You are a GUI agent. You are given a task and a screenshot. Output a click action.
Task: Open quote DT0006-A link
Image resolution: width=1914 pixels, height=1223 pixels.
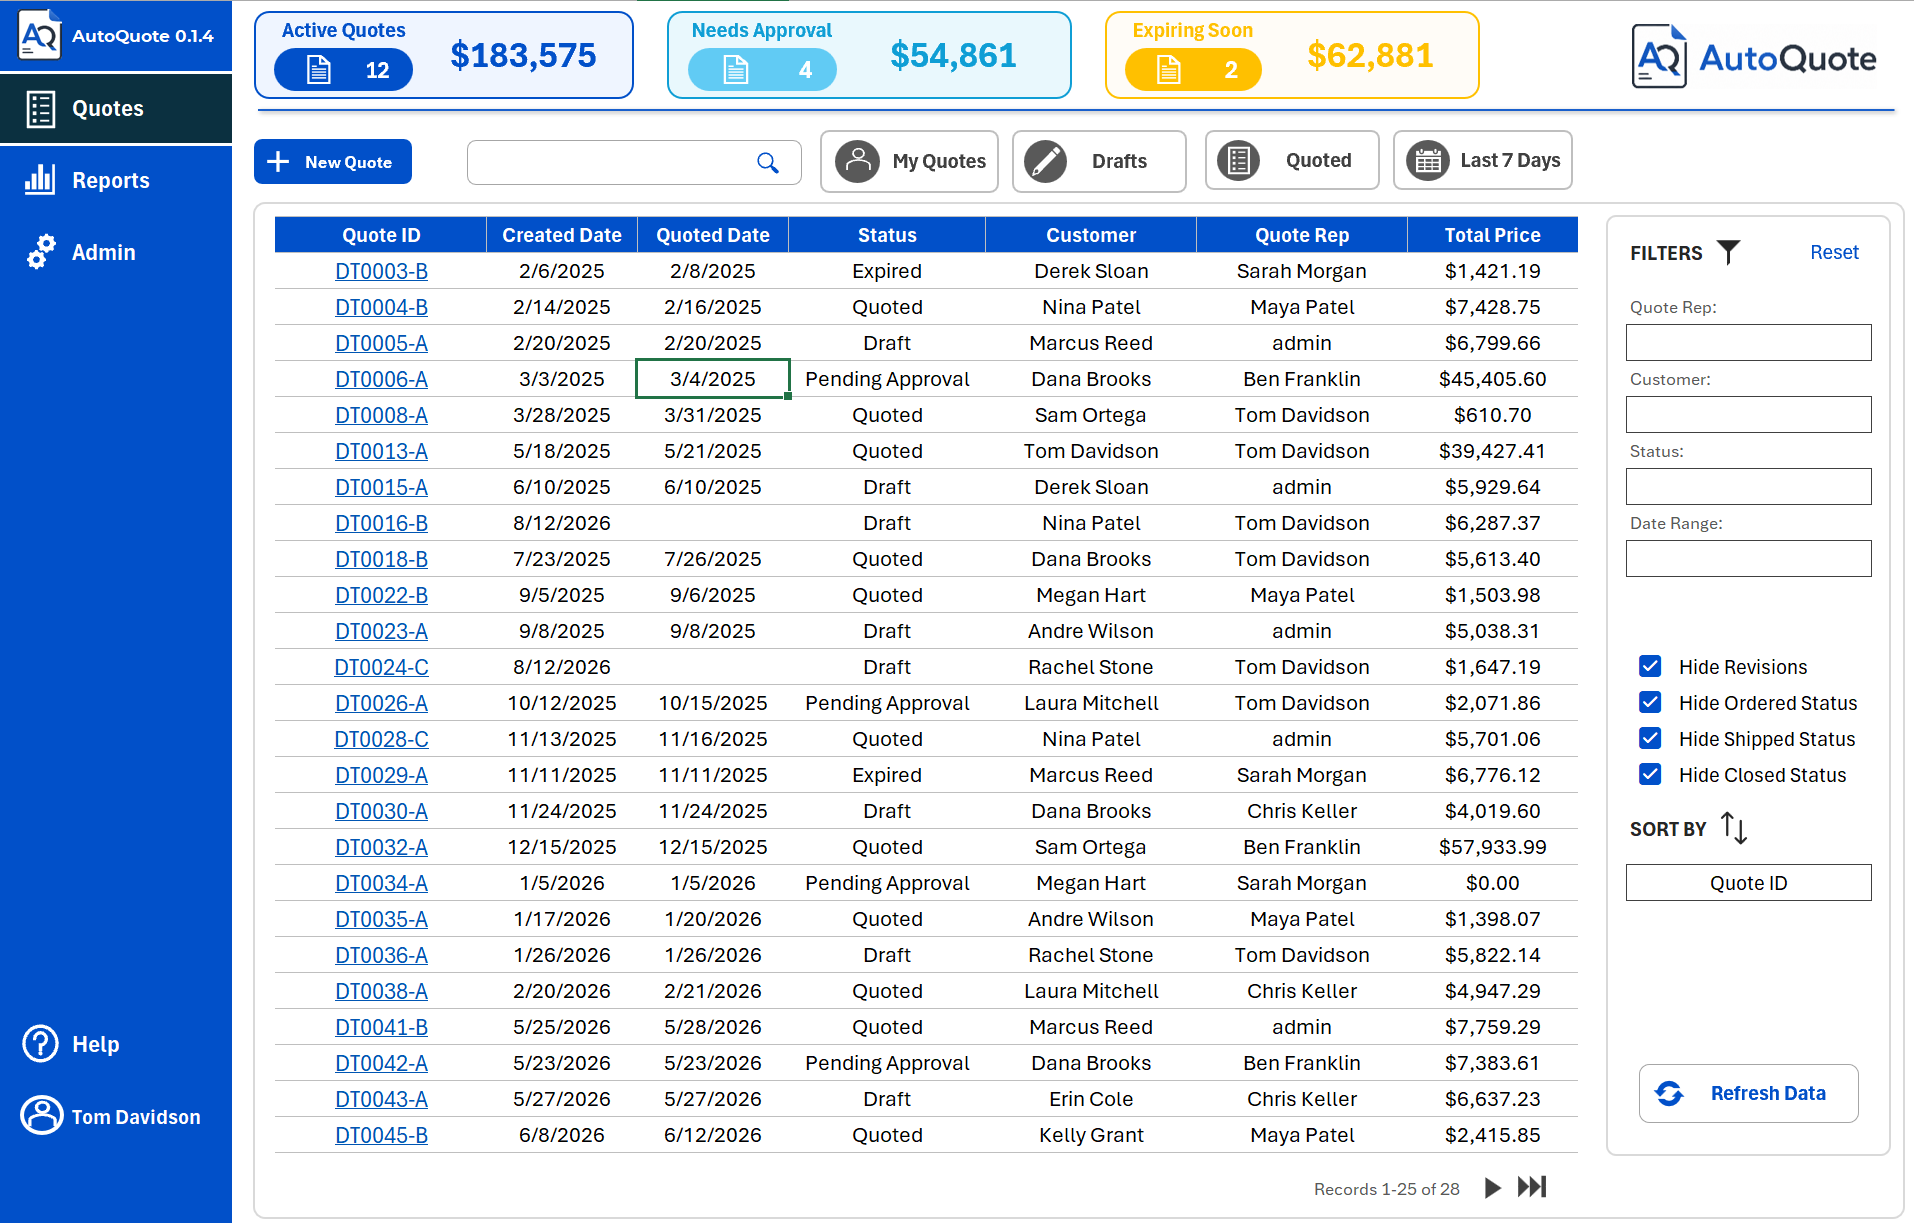[x=381, y=379]
